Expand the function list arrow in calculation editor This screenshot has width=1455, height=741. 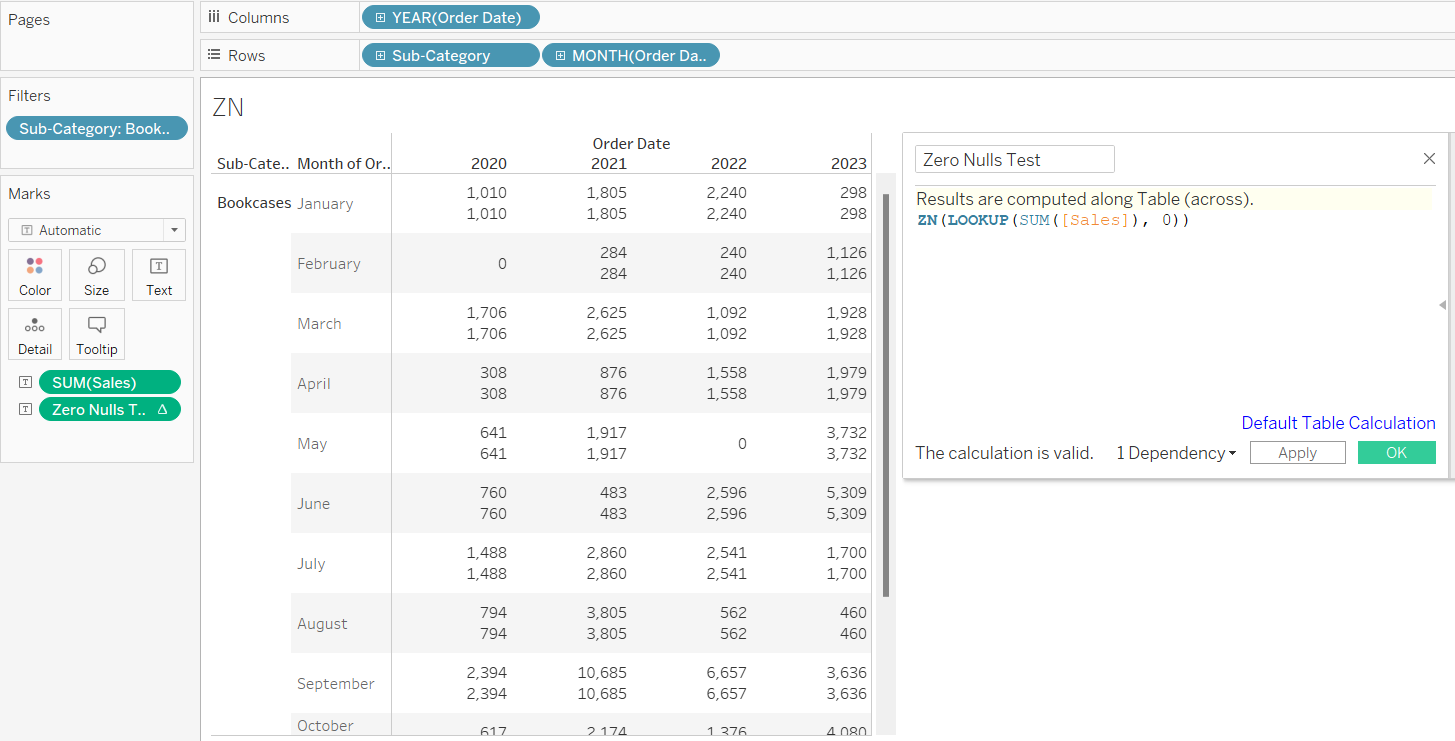(1442, 305)
